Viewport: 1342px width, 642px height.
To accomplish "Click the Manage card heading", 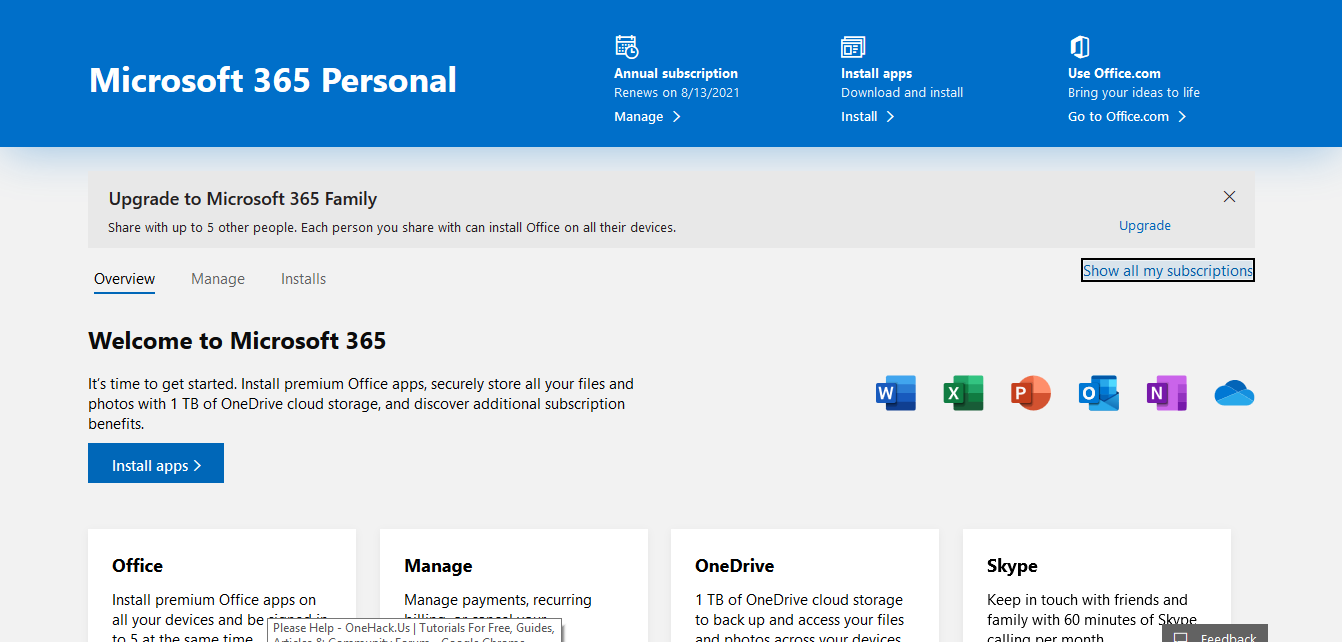I will pos(438,566).
